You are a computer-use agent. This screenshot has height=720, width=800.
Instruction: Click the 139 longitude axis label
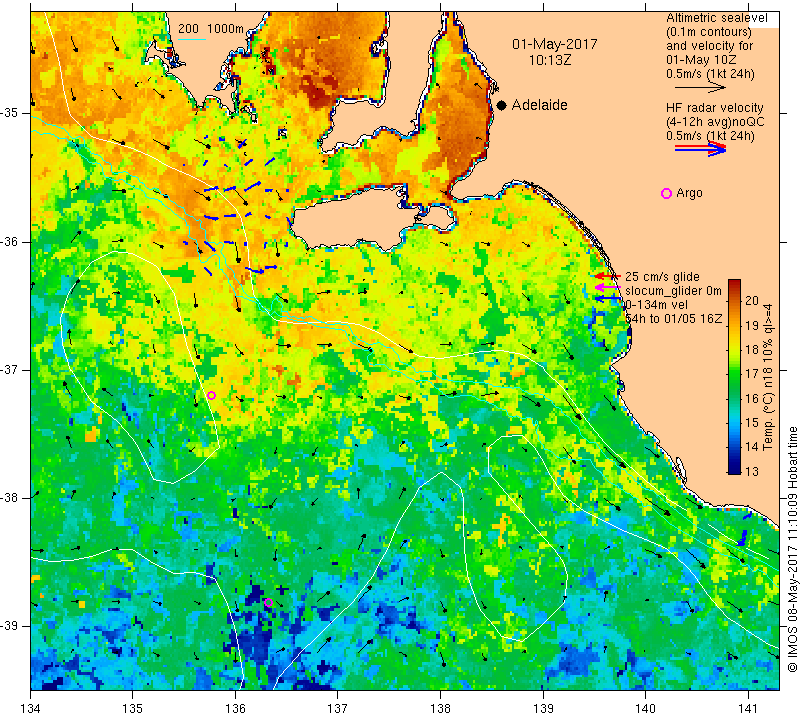coord(543,708)
